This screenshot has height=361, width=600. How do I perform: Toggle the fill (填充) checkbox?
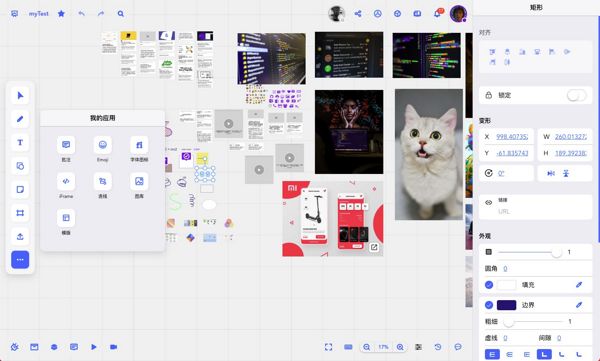pyautogui.click(x=489, y=285)
